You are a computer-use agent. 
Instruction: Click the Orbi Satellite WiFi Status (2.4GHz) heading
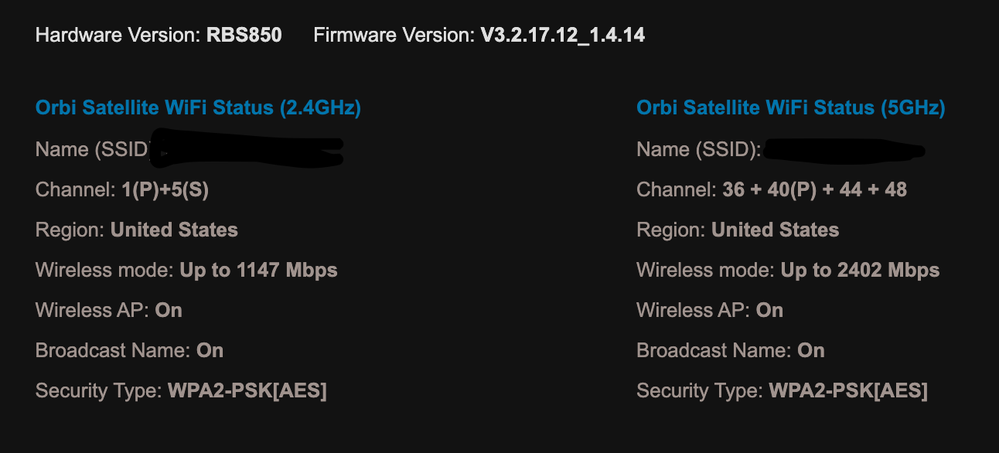198,108
